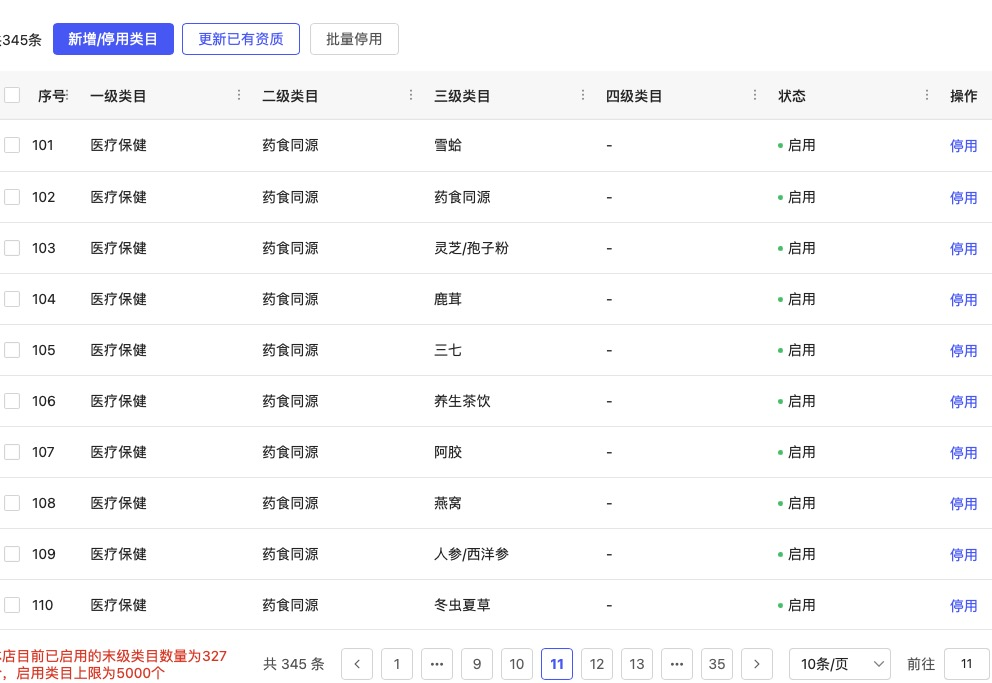992x683 pixels.
Task: Select checkbox for row 105 三七
Action: pos(12,350)
